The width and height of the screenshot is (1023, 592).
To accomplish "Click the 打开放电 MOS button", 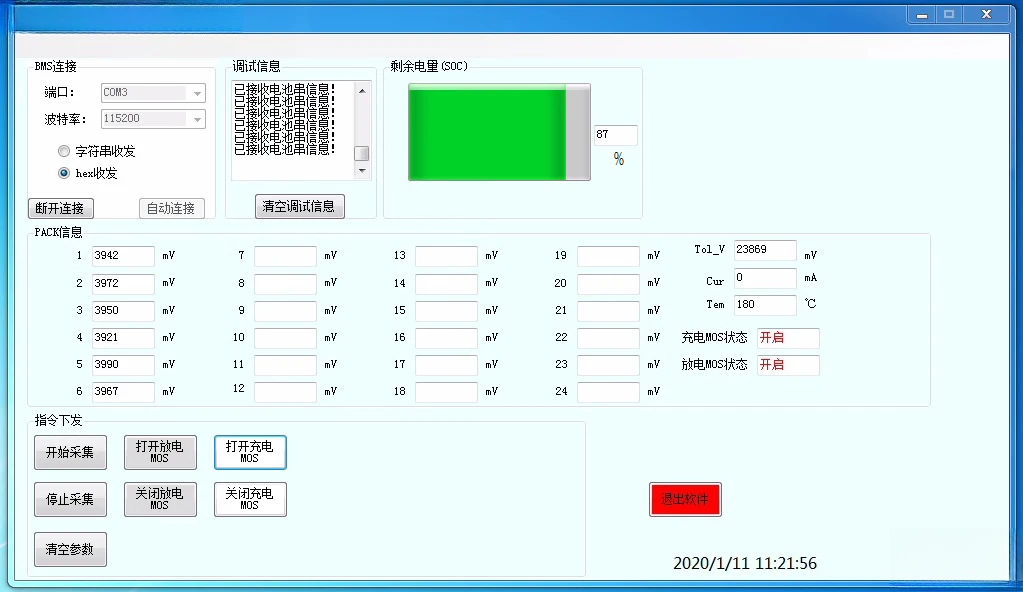I will pyautogui.click(x=160, y=452).
